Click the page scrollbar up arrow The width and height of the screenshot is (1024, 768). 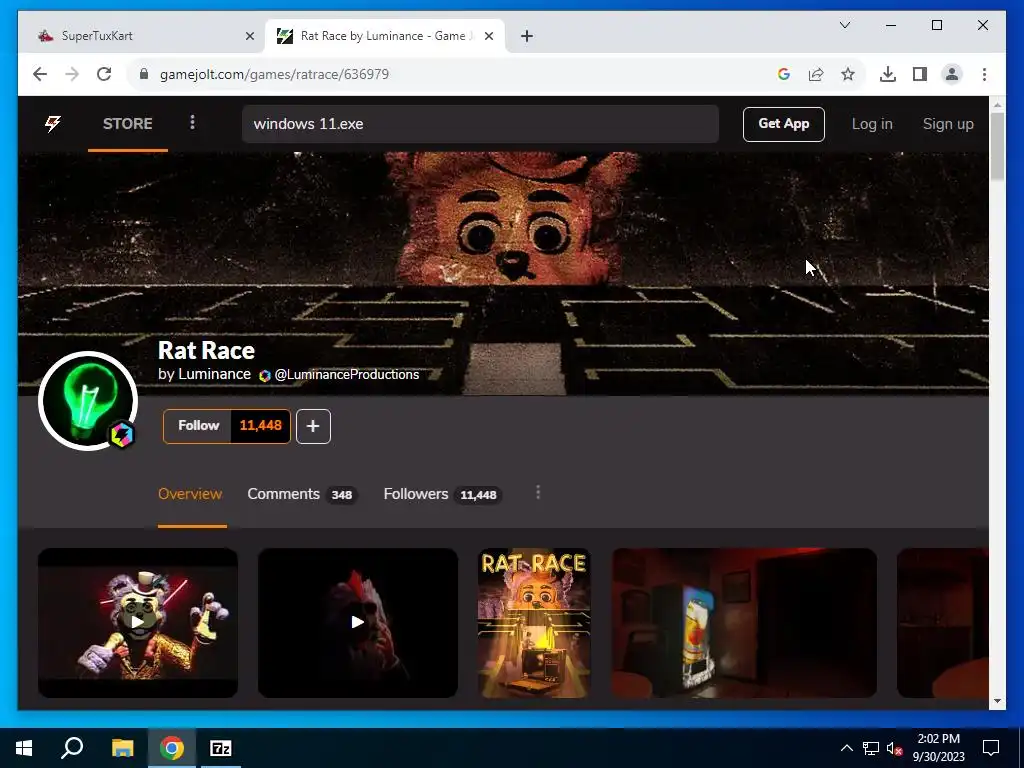pyautogui.click(x=997, y=104)
